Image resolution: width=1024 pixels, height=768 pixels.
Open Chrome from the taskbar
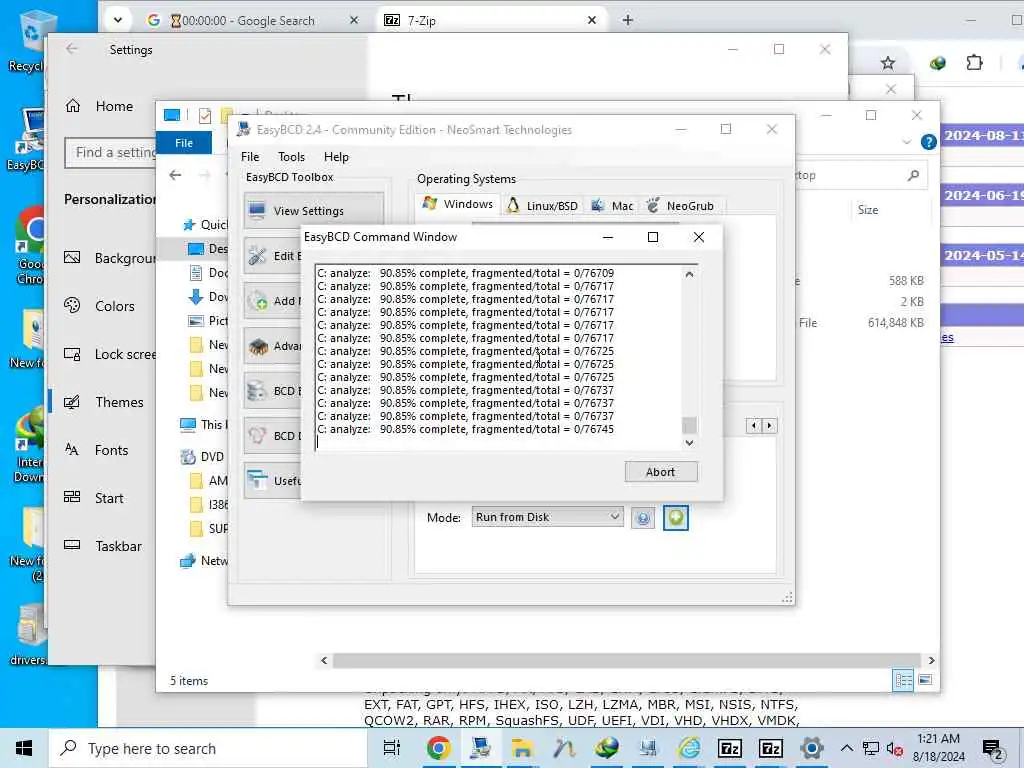click(x=439, y=748)
